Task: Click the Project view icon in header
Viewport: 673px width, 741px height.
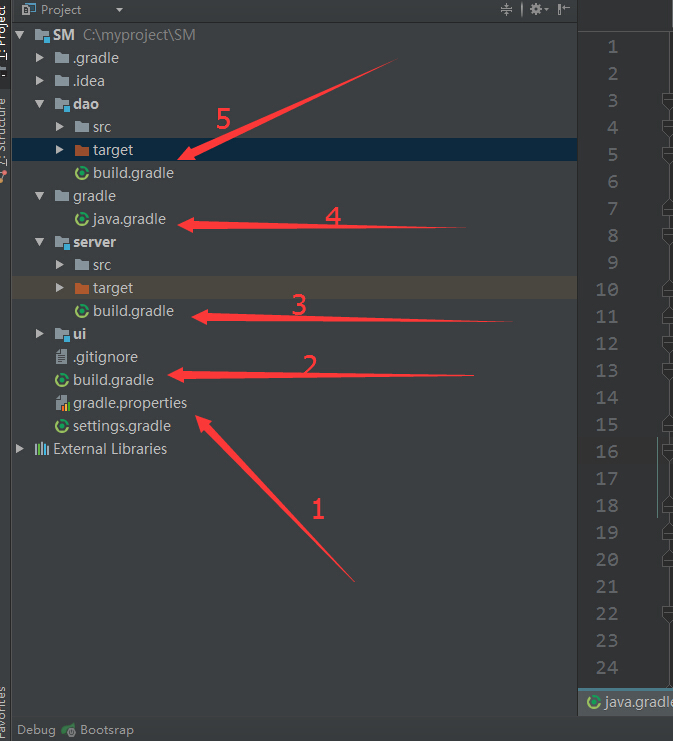Action: [x=29, y=9]
